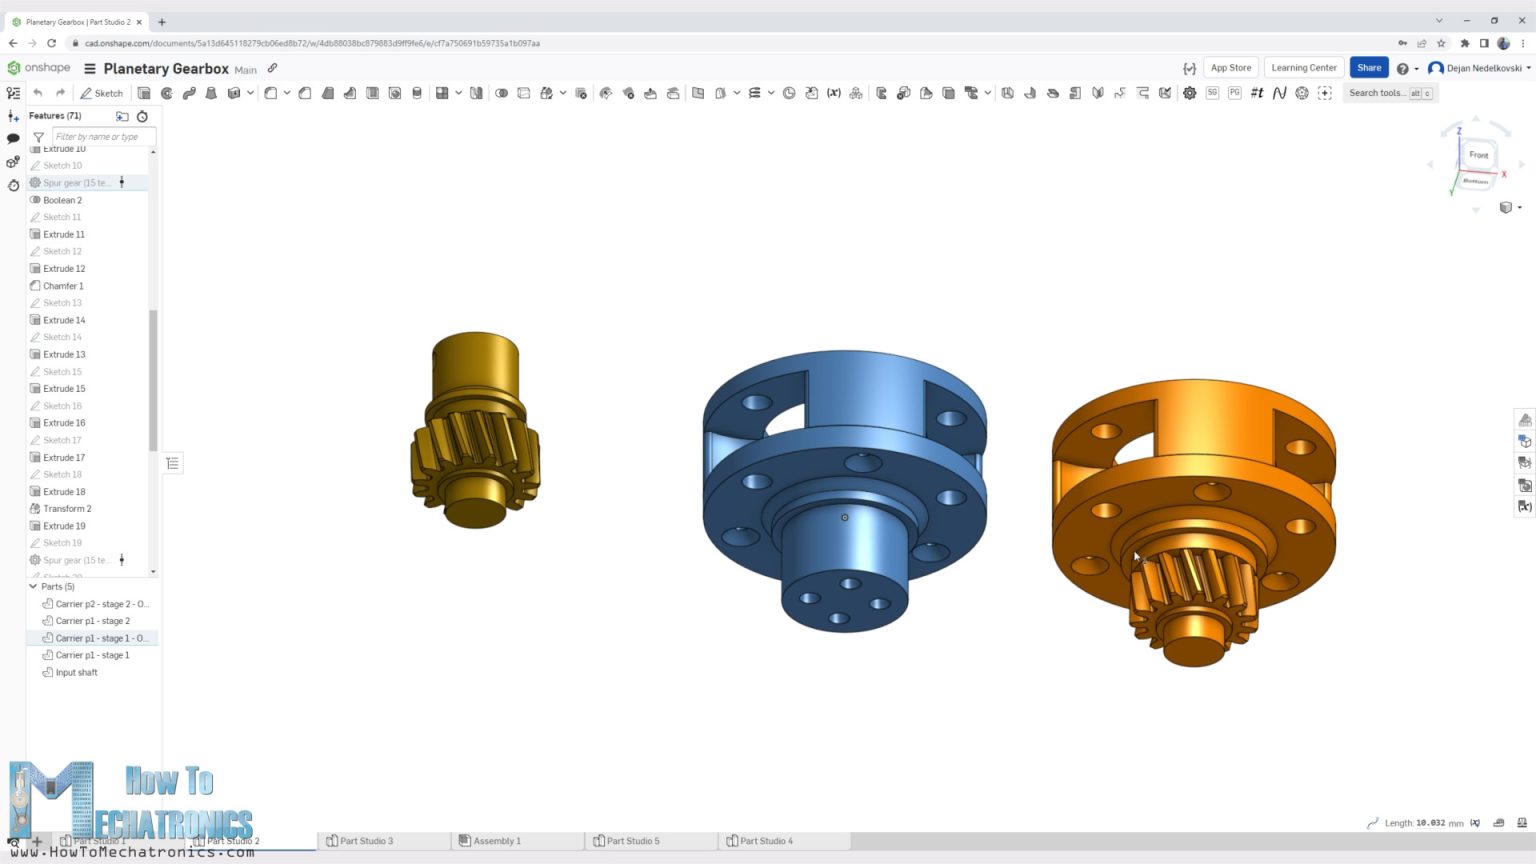Open the Part Studio 3 tab

pyautogui.click(x=366, y=841)
